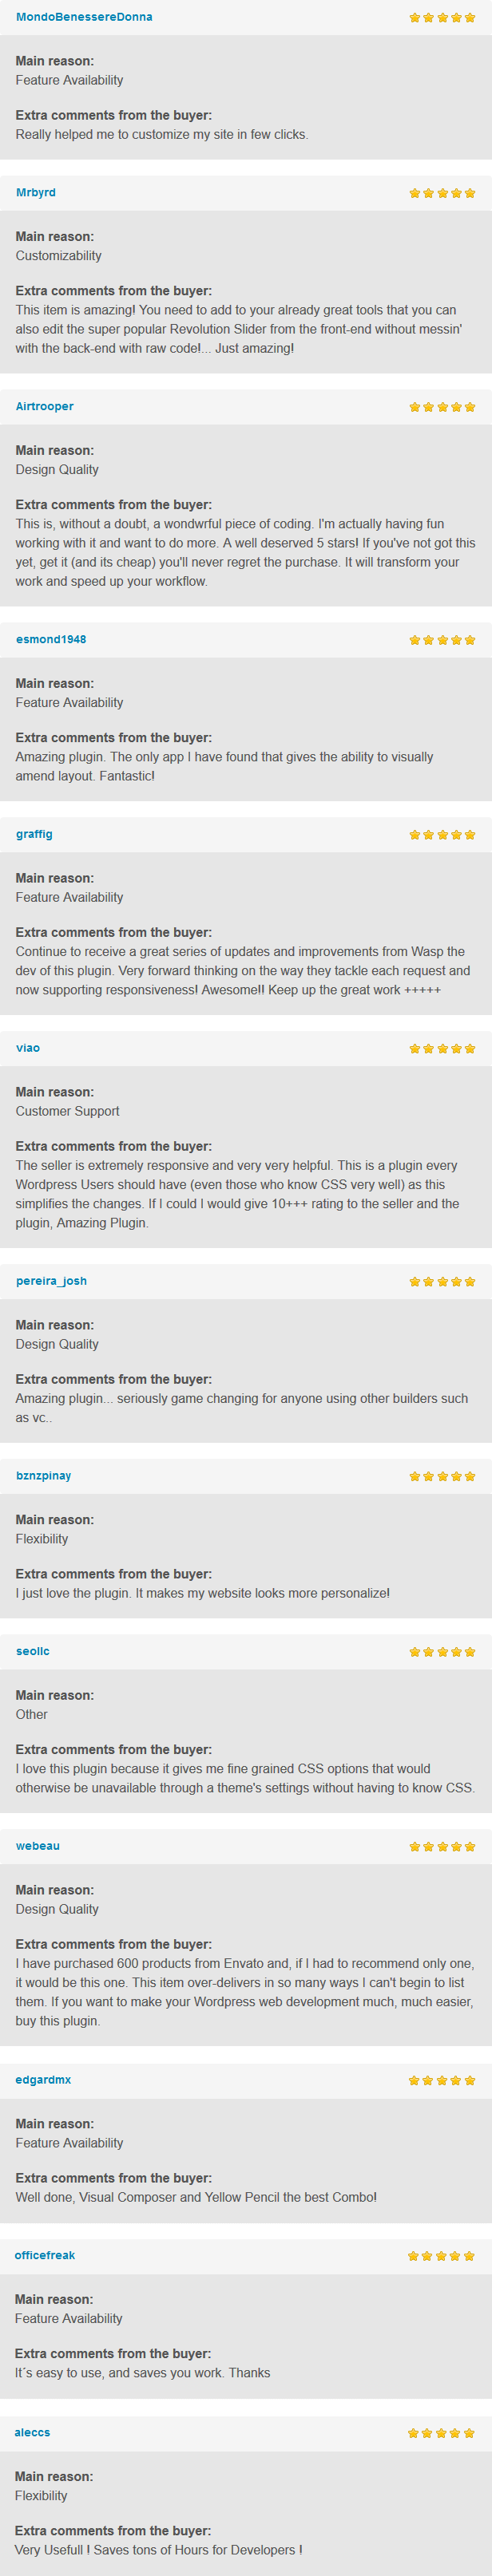Viewport: 492px width, 2576px height.
Task: Click the stars next to esmond1948
Action: point(442,640)
